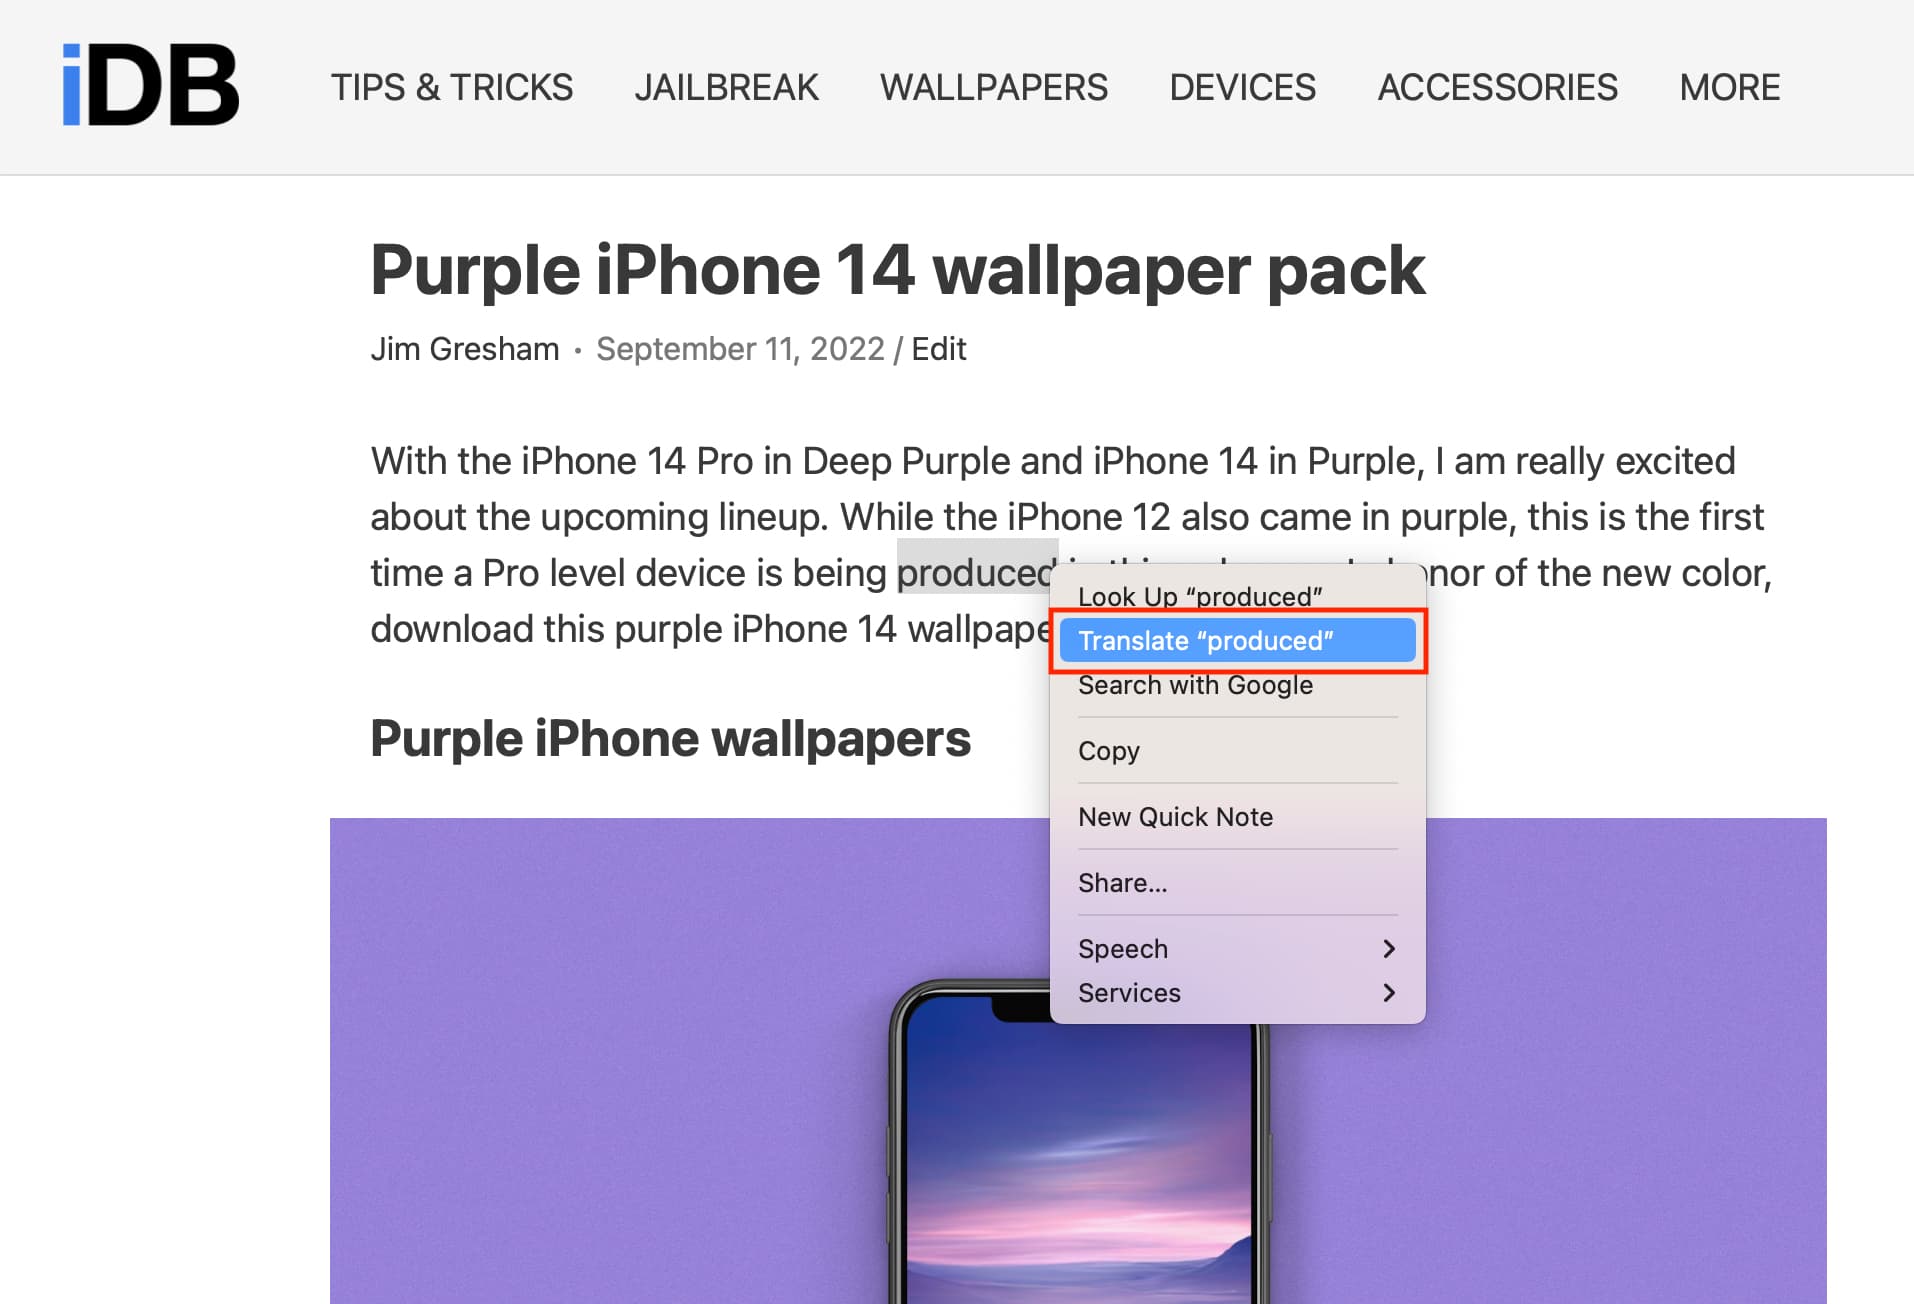Expand the Speech submenu chevron

click(x=1388, y=948)
